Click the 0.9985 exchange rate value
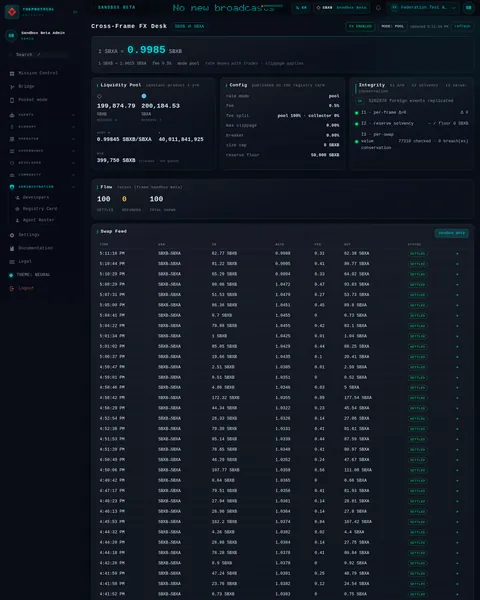This screenshot has height=600, width=480. pos(146,50)
